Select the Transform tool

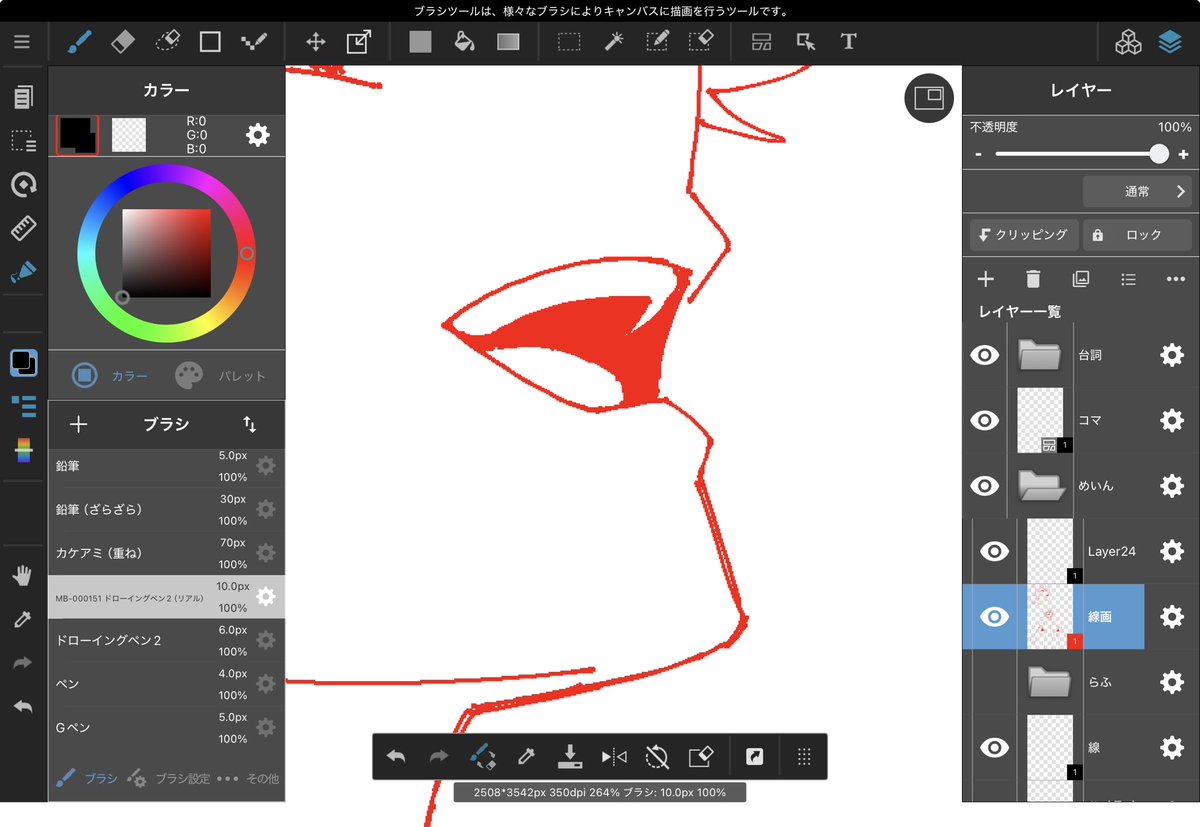(x=358, y=42)
